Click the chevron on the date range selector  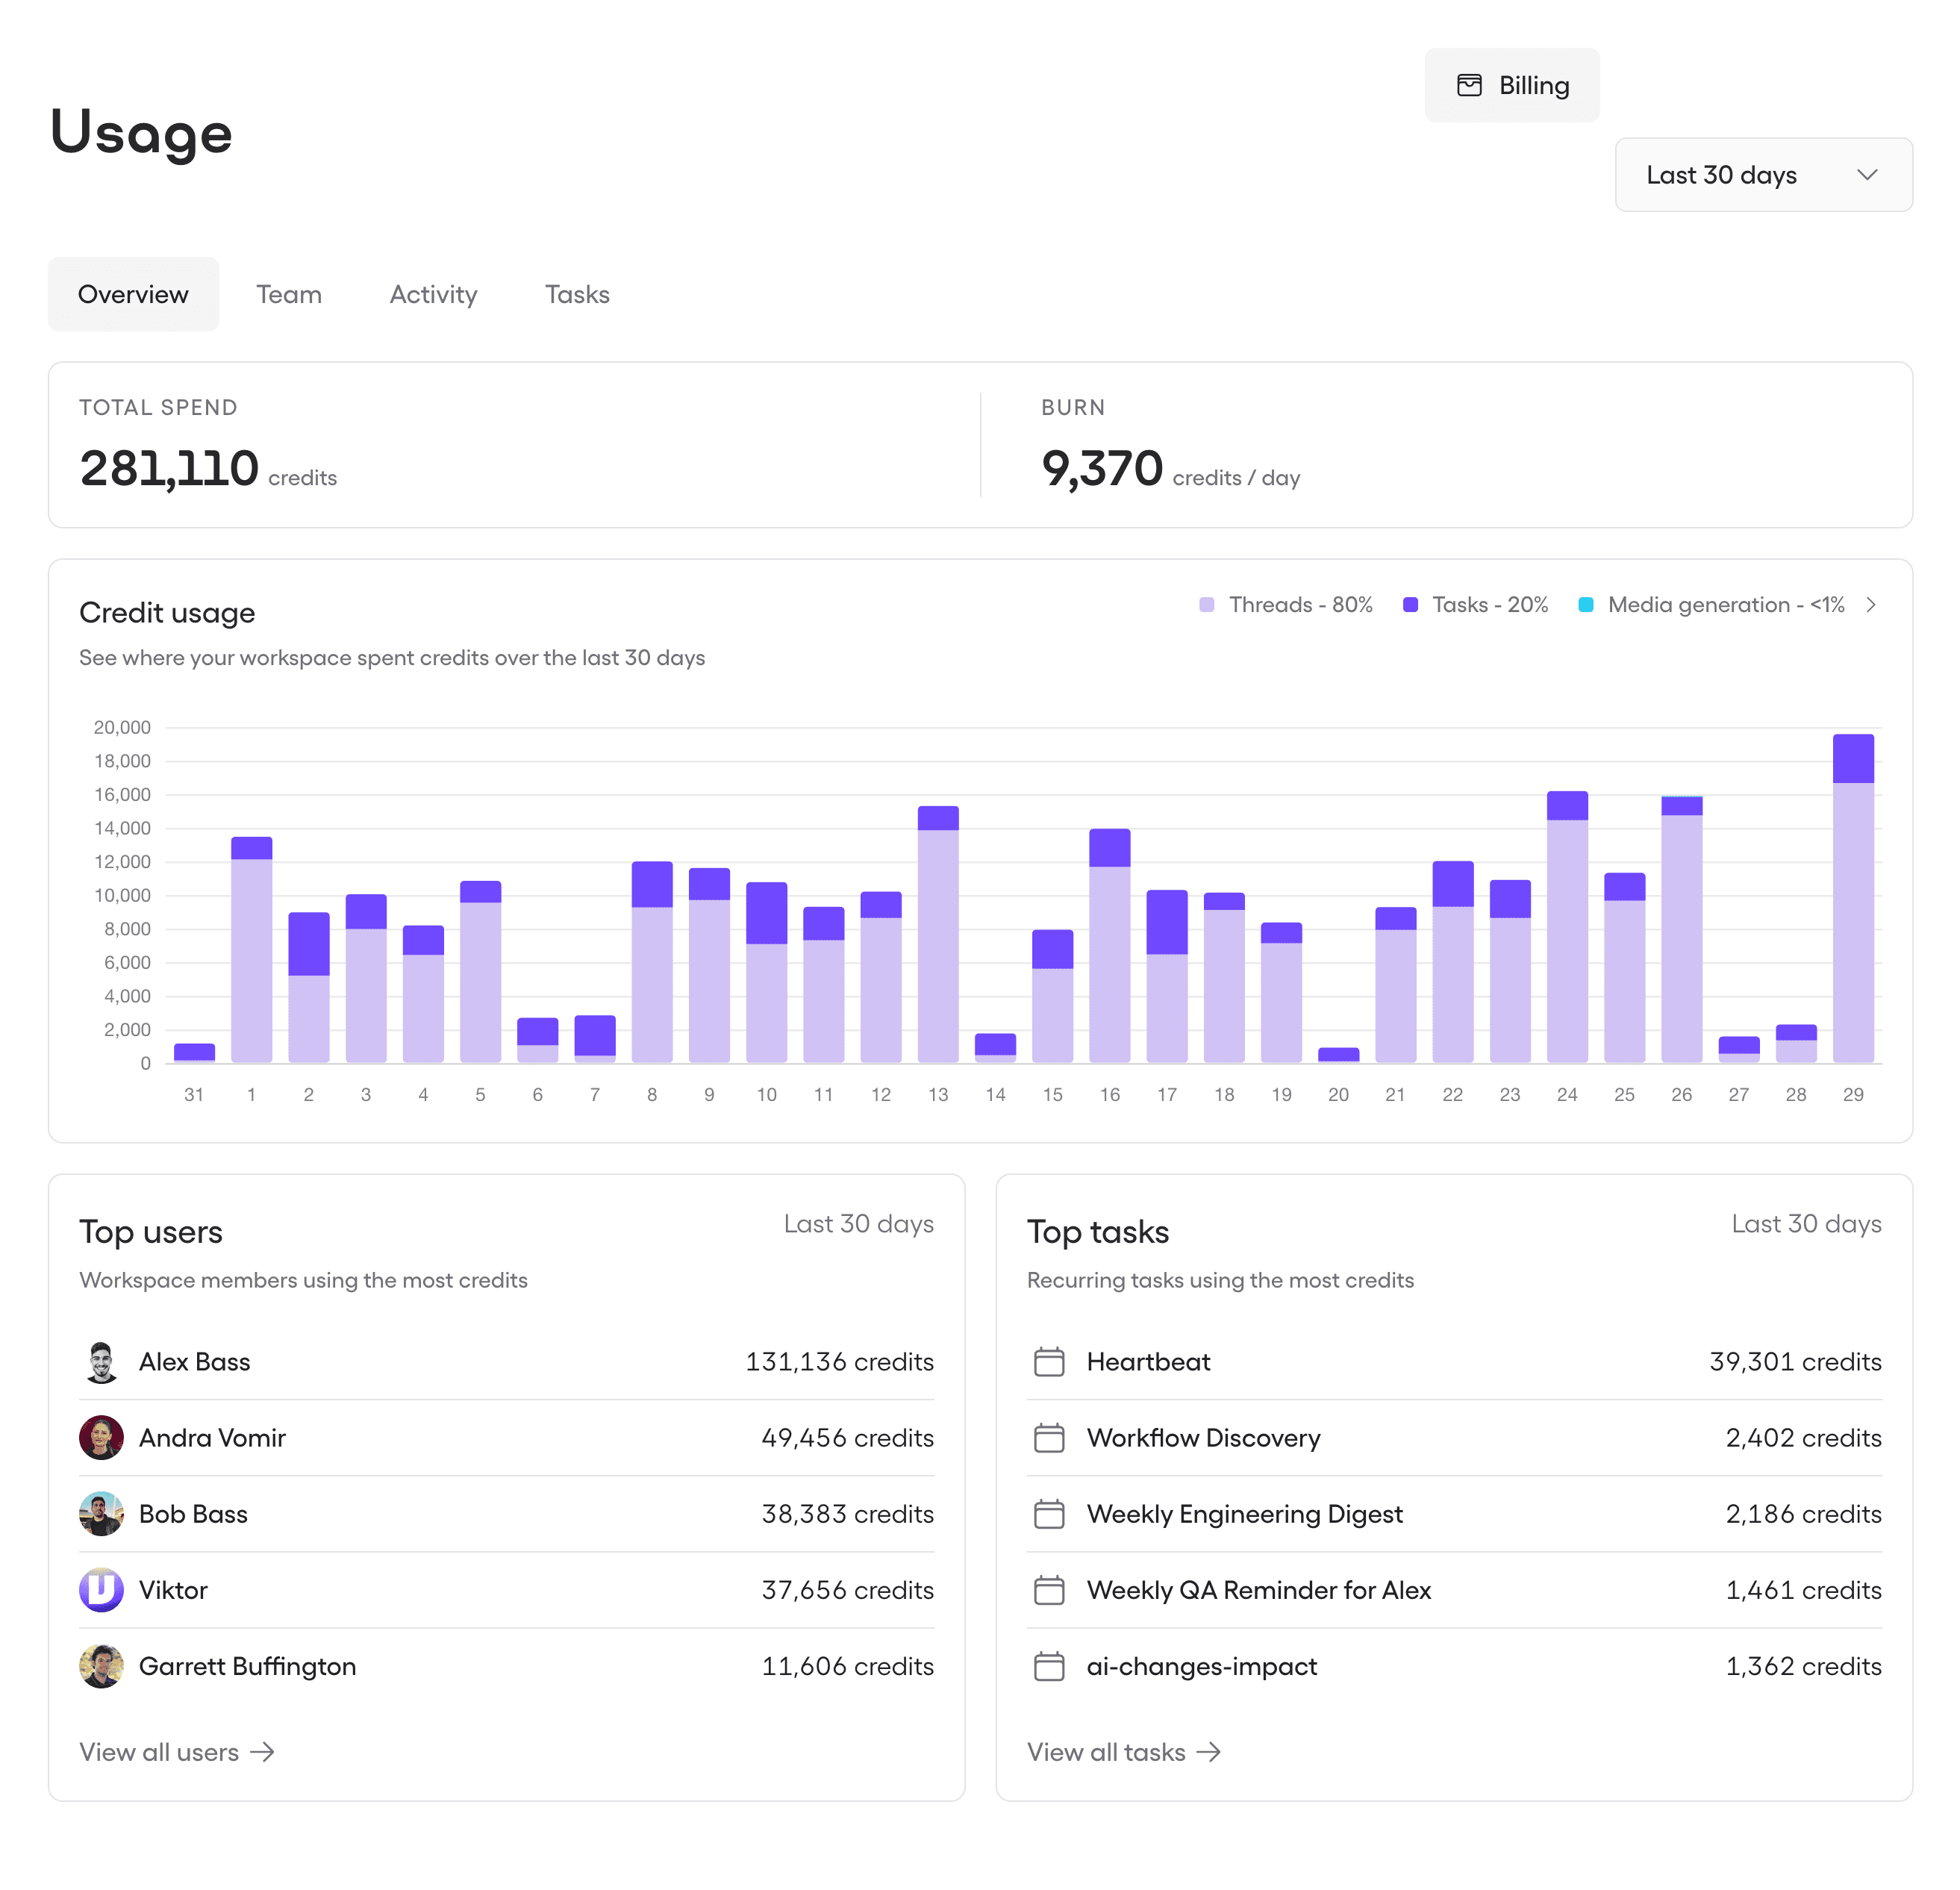tap(1866, 175)
